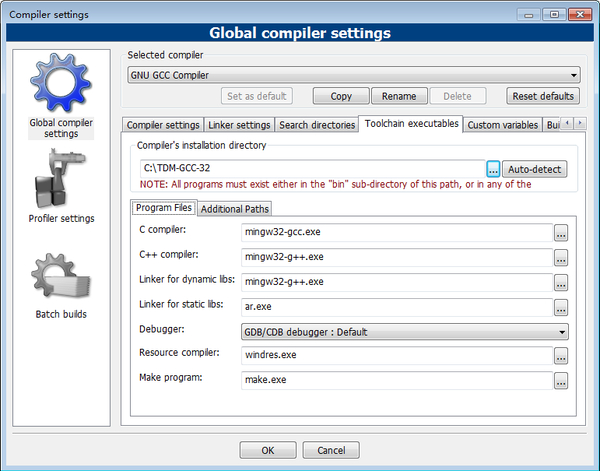Click Auto-detect installation directory

click(x=535, y=169)
